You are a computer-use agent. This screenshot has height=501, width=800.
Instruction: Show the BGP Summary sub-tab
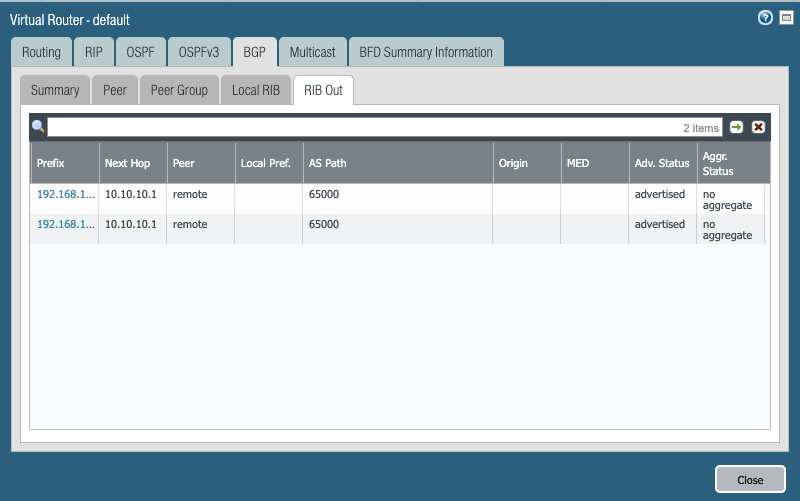55,90
